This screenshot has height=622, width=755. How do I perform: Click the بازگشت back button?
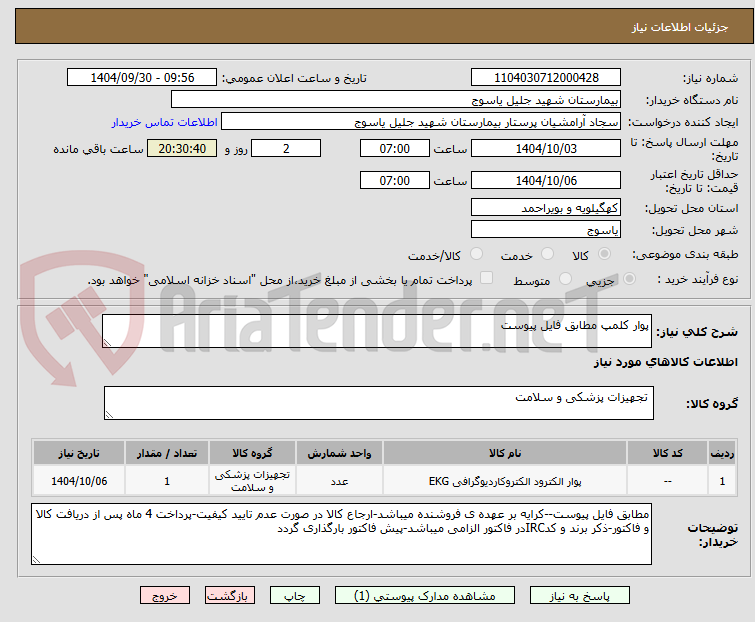[230, 596]
